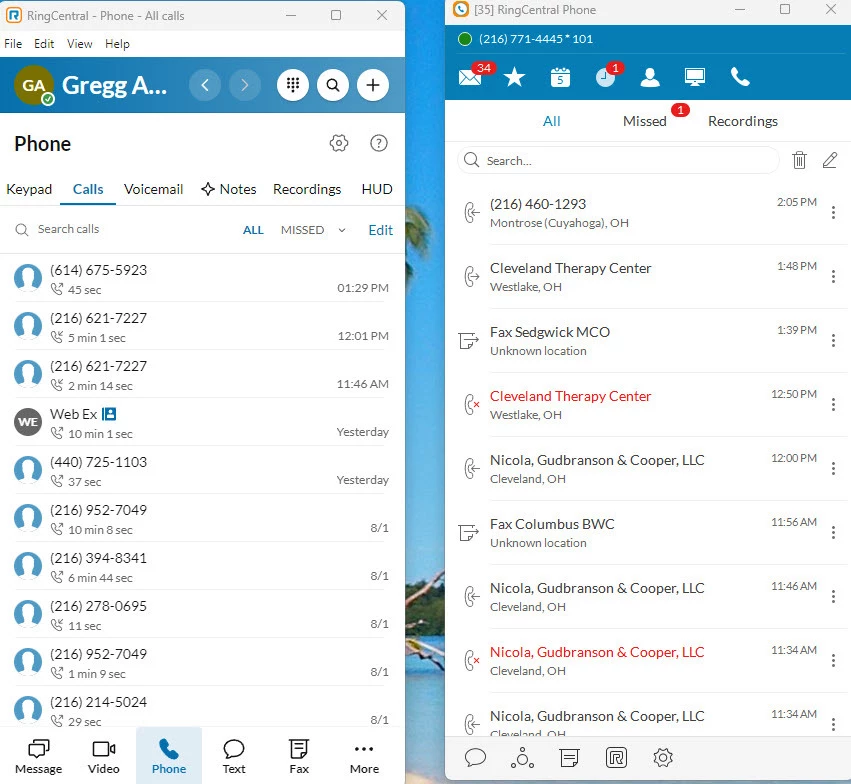Select the (216) 278-0695 call entry
The width and height of the screenshot is (851, 784).
[202, 614]
